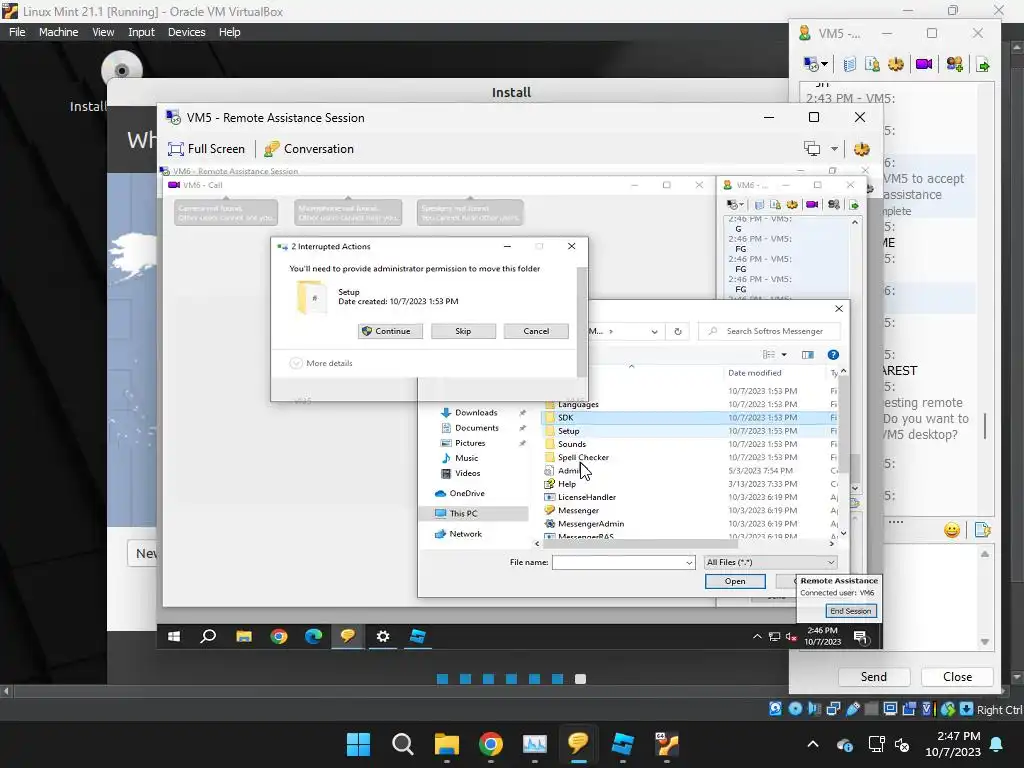
Task: Open the smiley emoticon picker in VM5 chat
Action: [952, 530]
